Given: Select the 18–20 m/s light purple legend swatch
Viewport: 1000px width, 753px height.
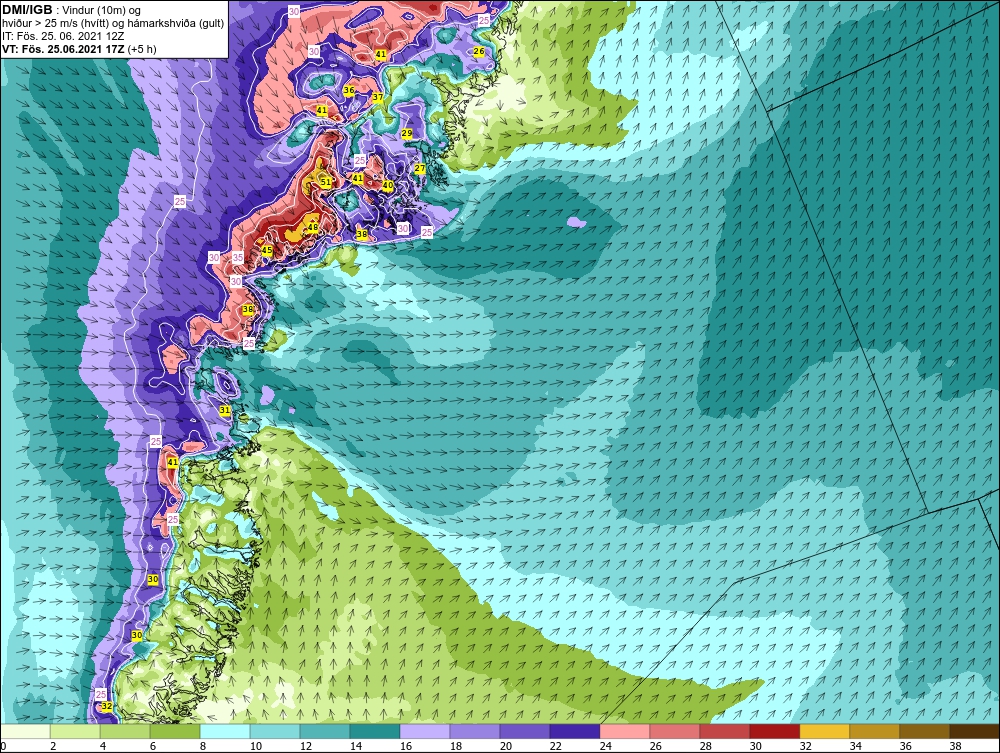Looking at the screenshot, I should click(475, 731).
